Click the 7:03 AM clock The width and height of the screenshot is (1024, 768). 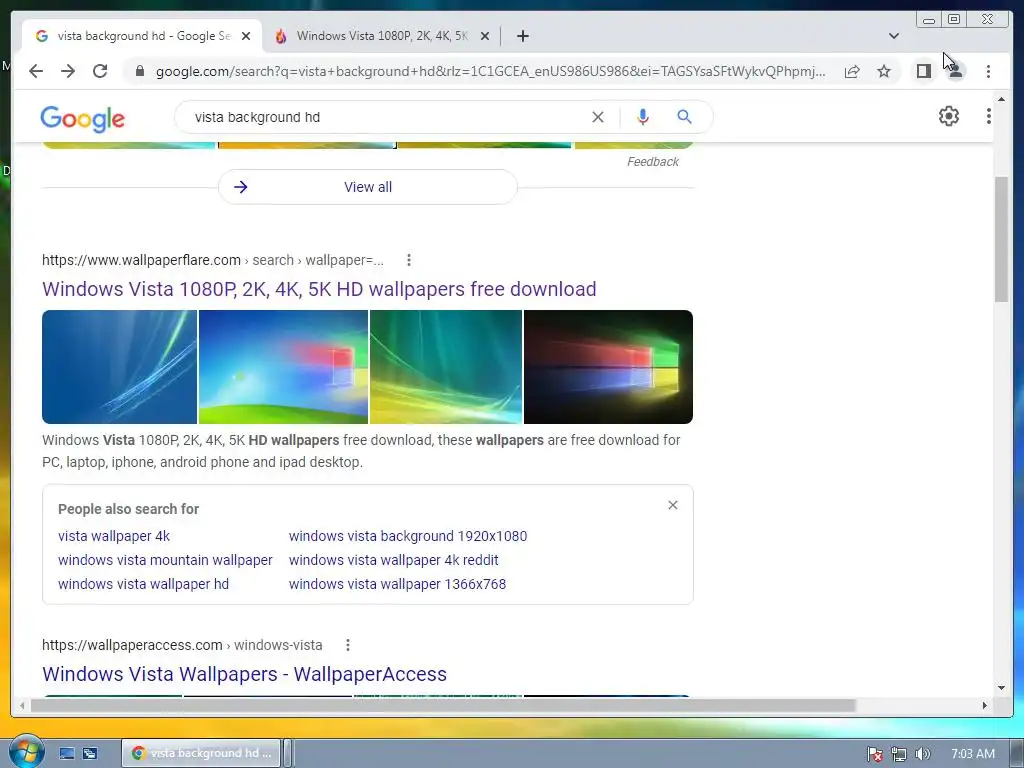(972, 754)
